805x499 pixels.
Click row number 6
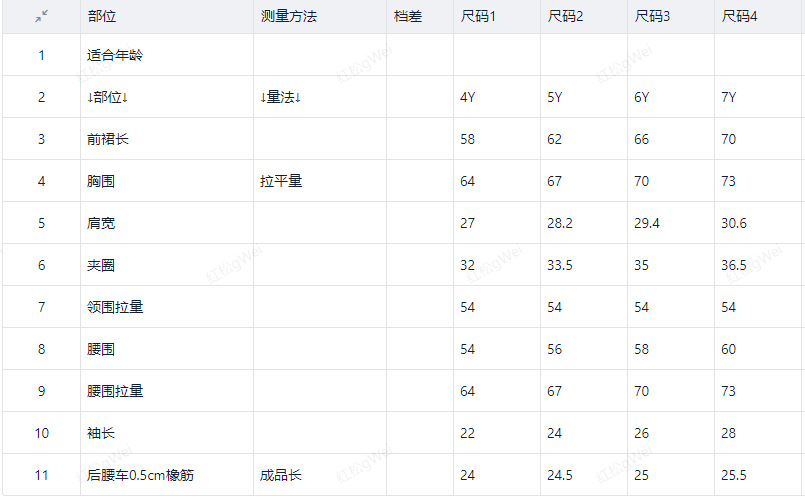[41, 265]
